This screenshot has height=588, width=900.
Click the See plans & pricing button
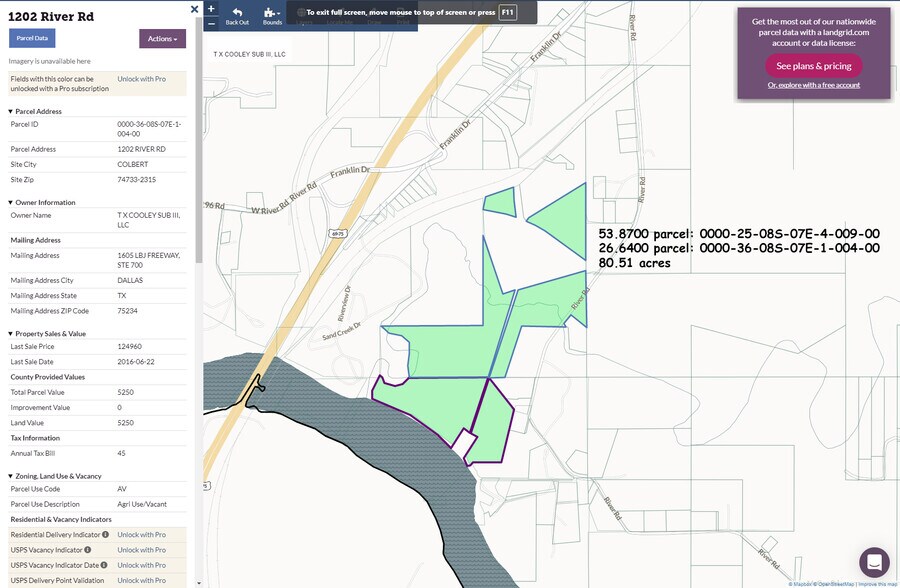tap(813, 66)
